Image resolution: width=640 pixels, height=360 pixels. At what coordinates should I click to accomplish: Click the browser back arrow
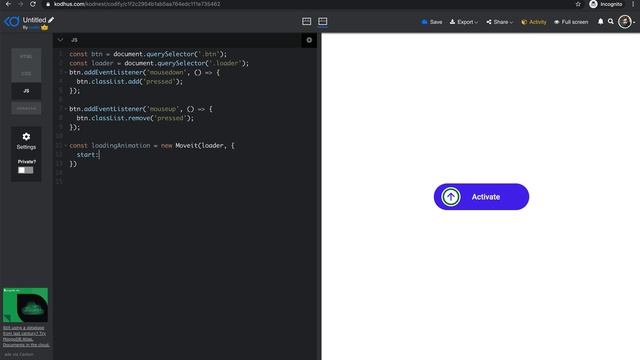point(8,4)
